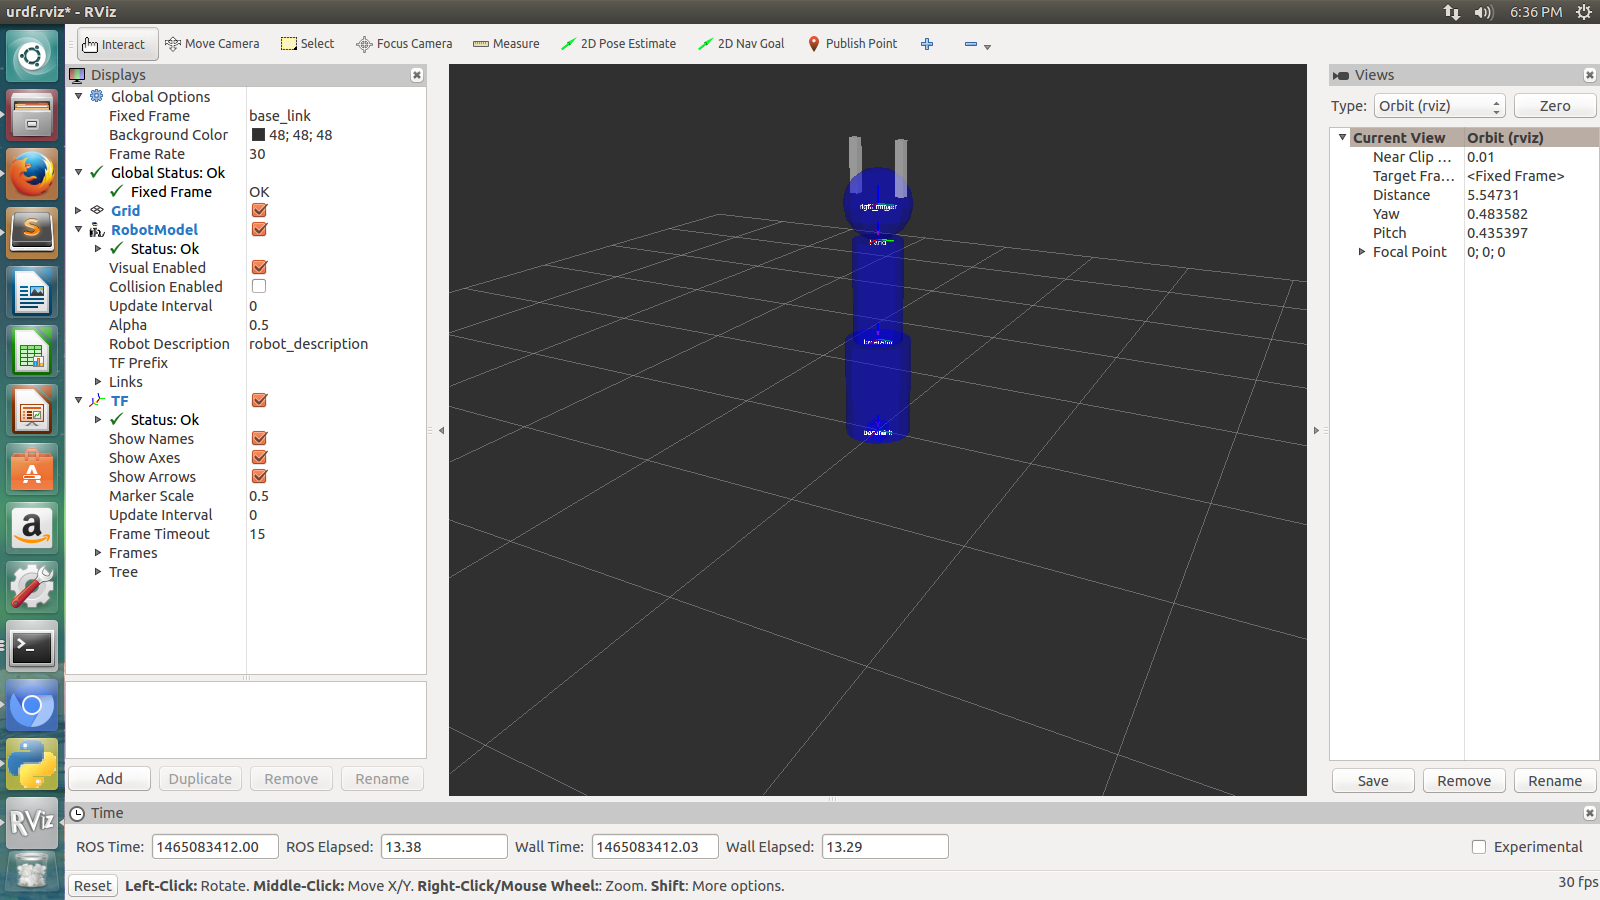Toggle the RobotModel display checkbox
Screen dimensions: 1600x900
click(259, 229)
